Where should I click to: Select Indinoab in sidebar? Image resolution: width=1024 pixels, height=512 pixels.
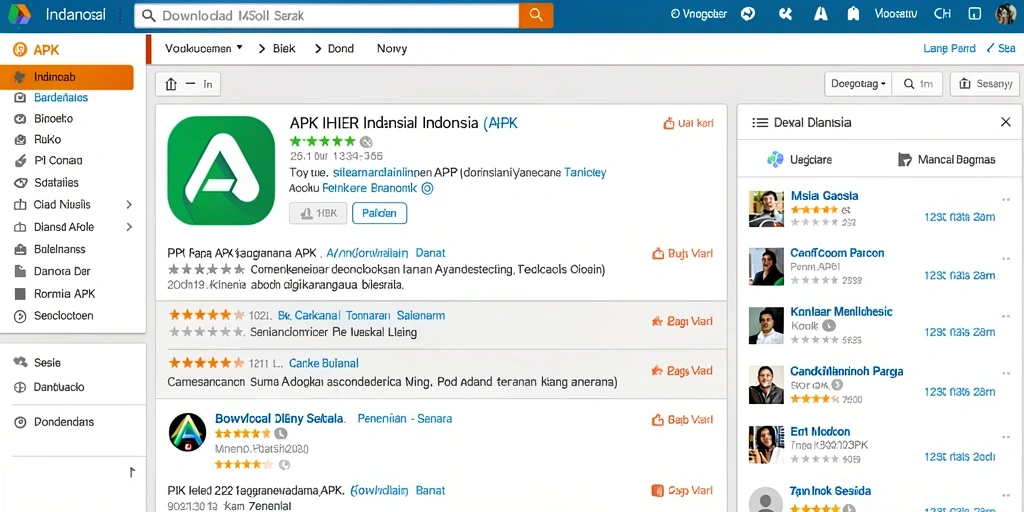[67, 77]
